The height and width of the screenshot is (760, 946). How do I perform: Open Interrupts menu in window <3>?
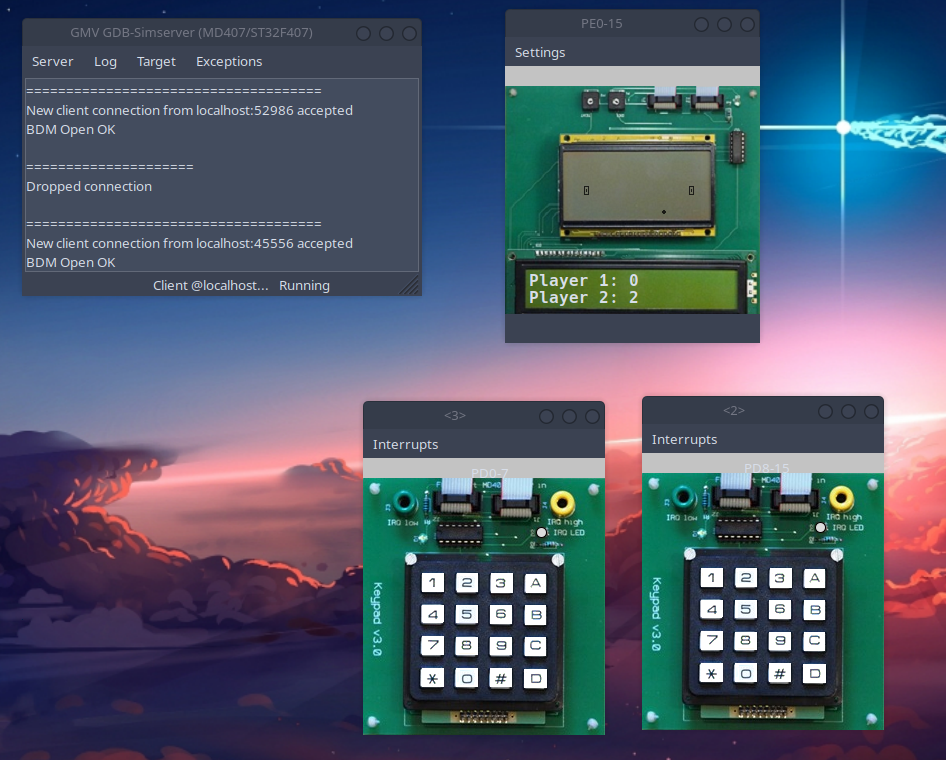tap(405, 445)
